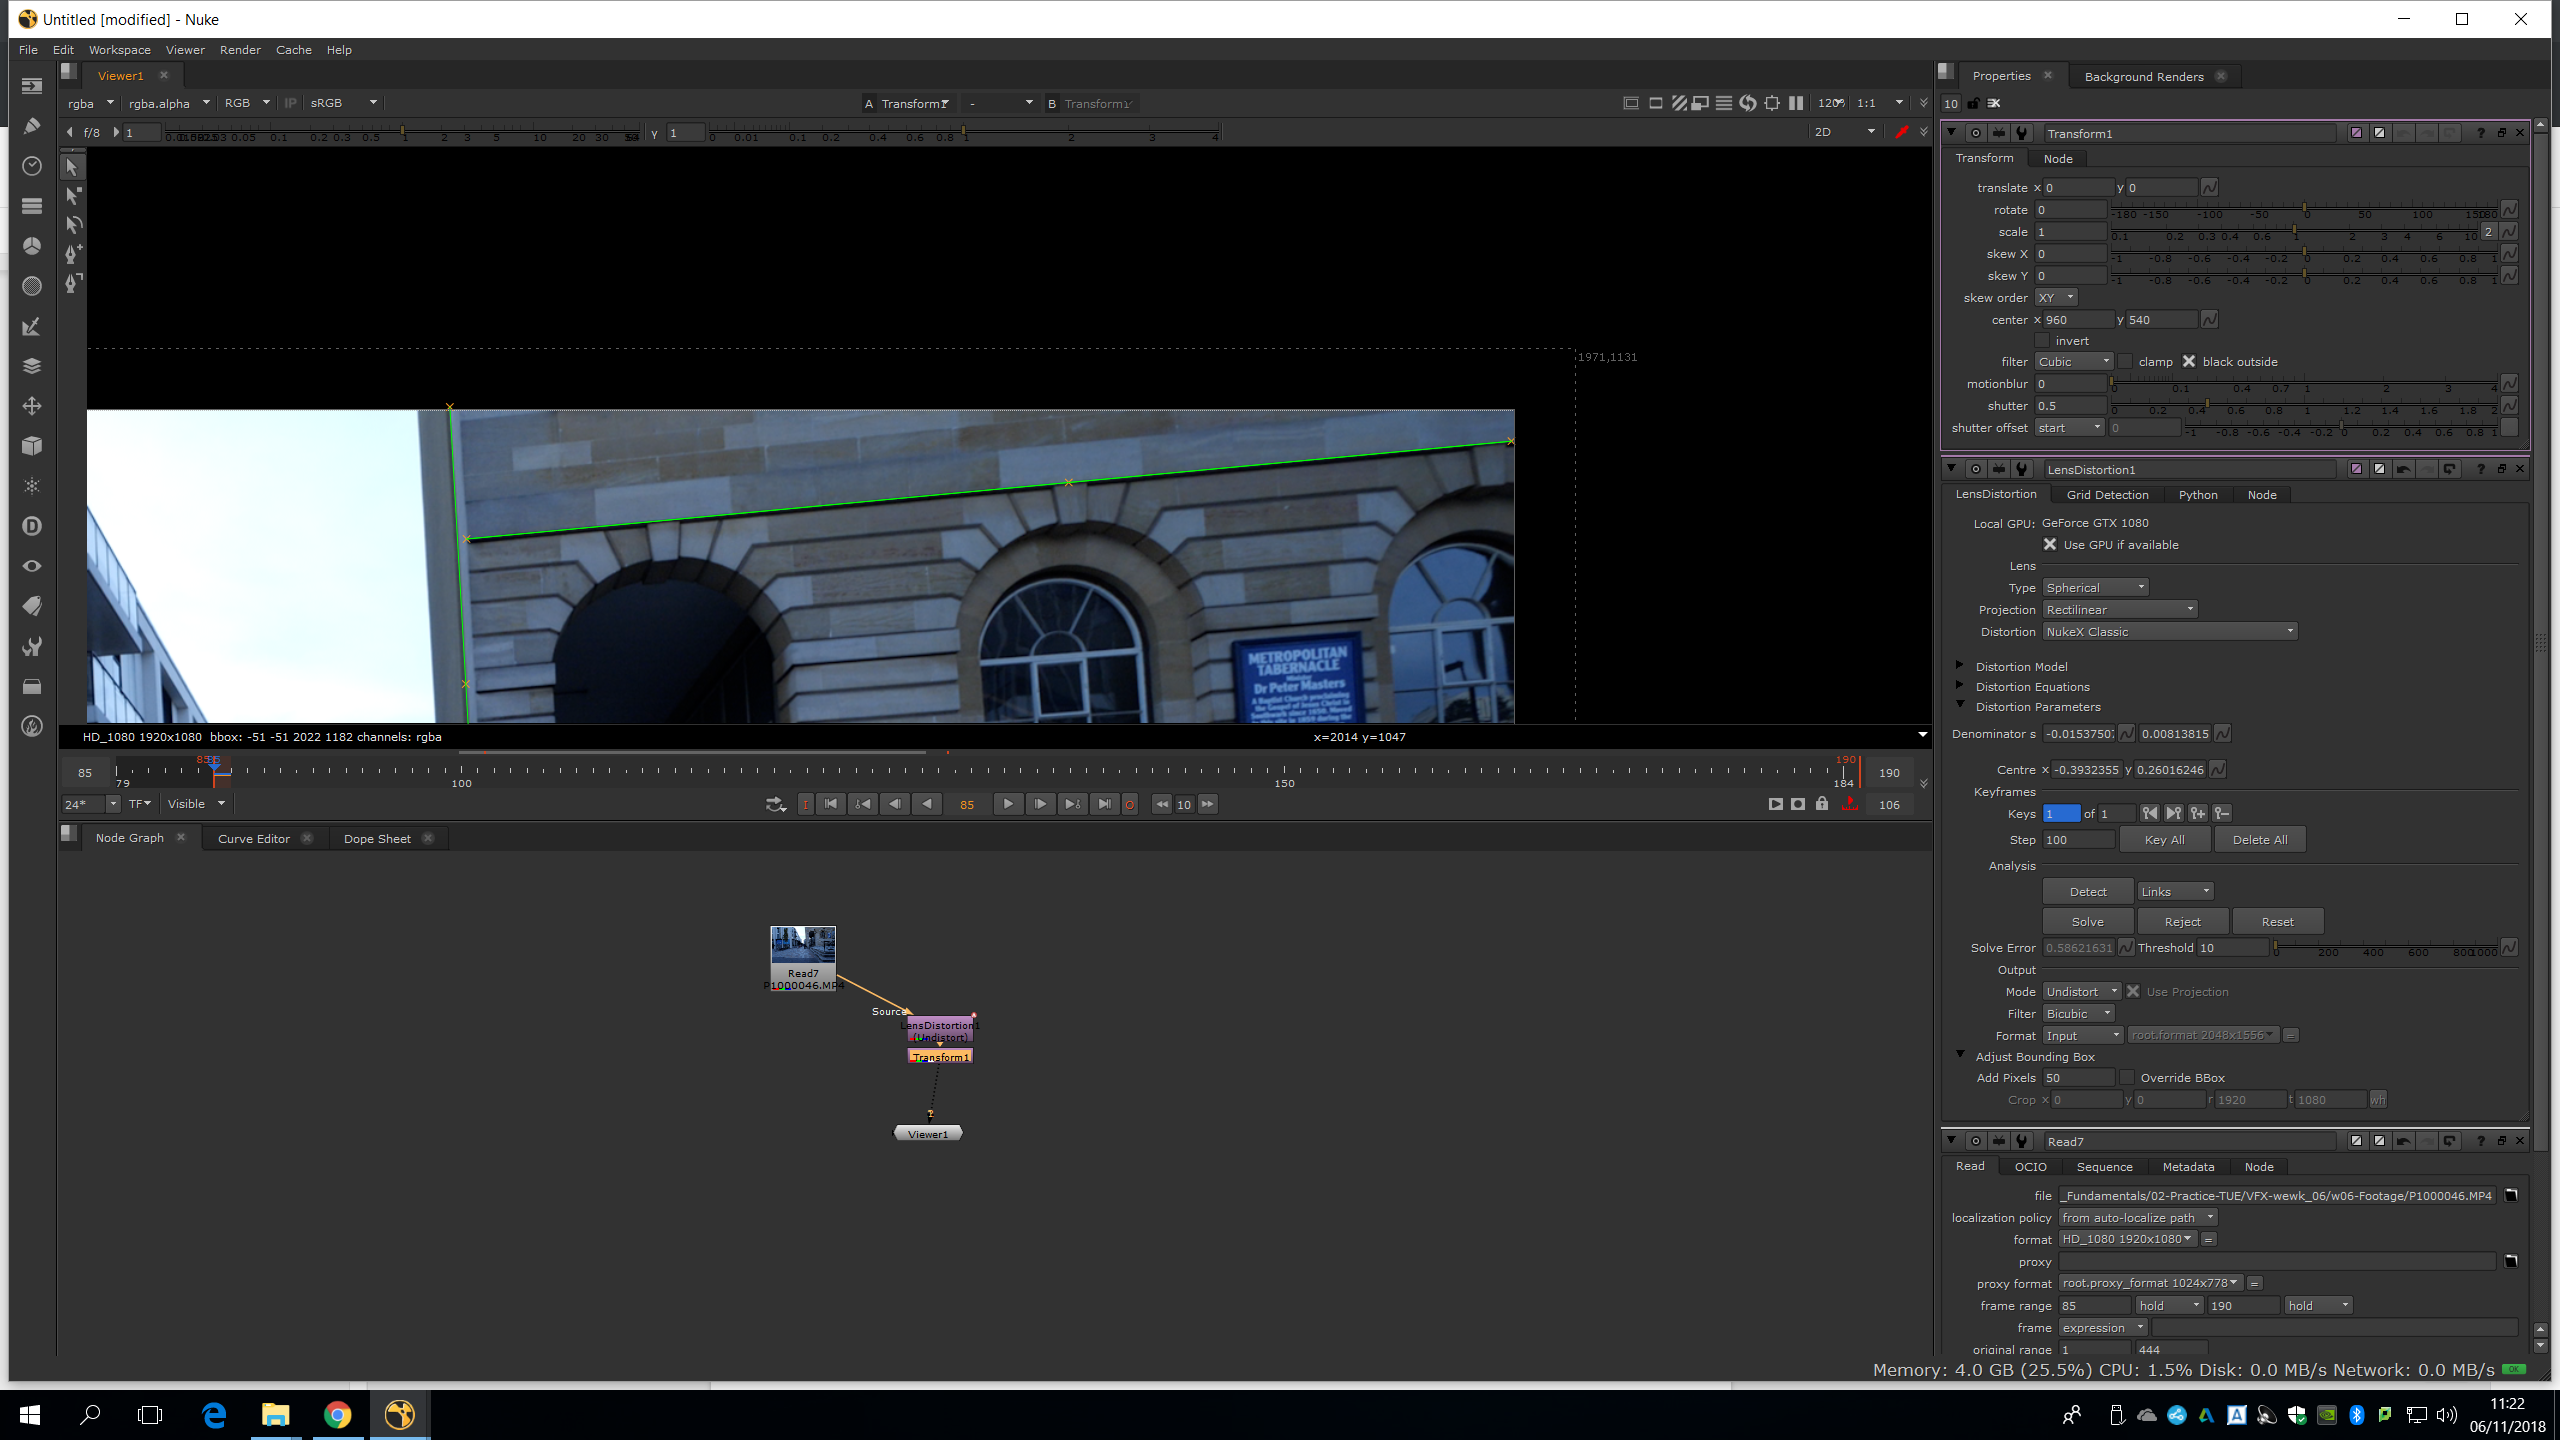Expand the Distortion Model section
2560x1440 pixels.
[1960, 666]
